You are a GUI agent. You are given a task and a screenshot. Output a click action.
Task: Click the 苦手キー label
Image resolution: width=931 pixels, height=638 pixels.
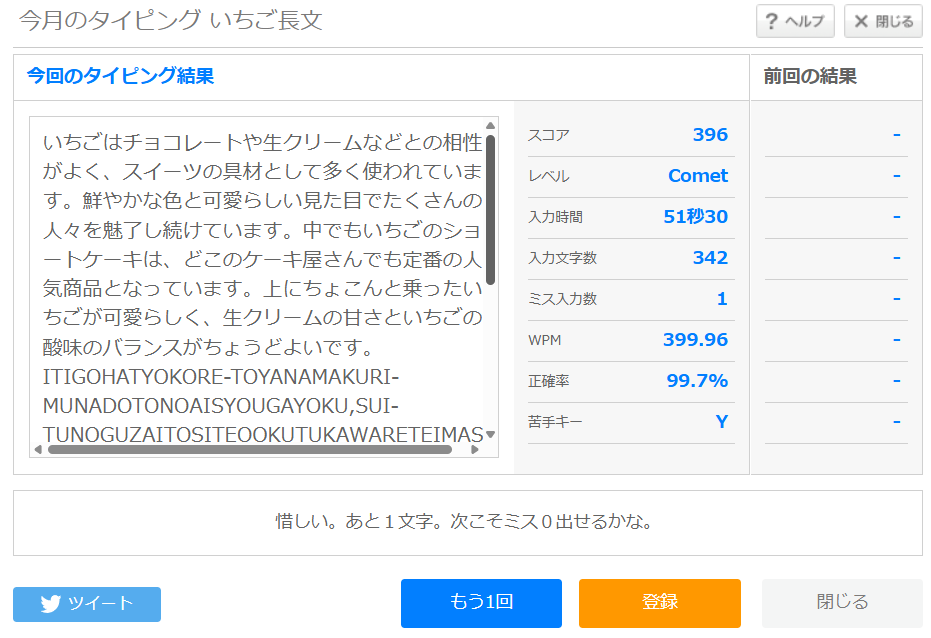point(555,422)
